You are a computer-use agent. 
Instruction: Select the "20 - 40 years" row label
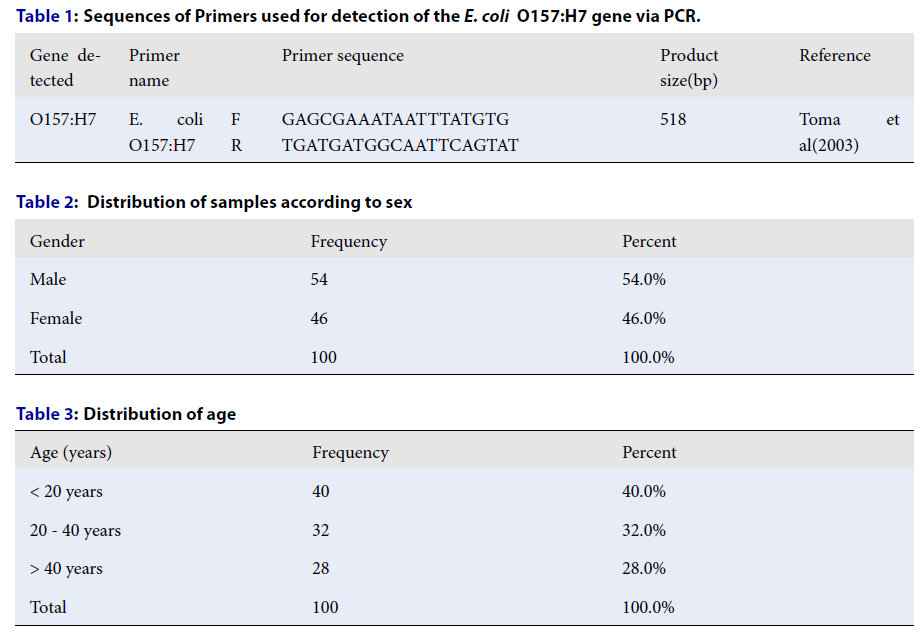tap(75, 531)
